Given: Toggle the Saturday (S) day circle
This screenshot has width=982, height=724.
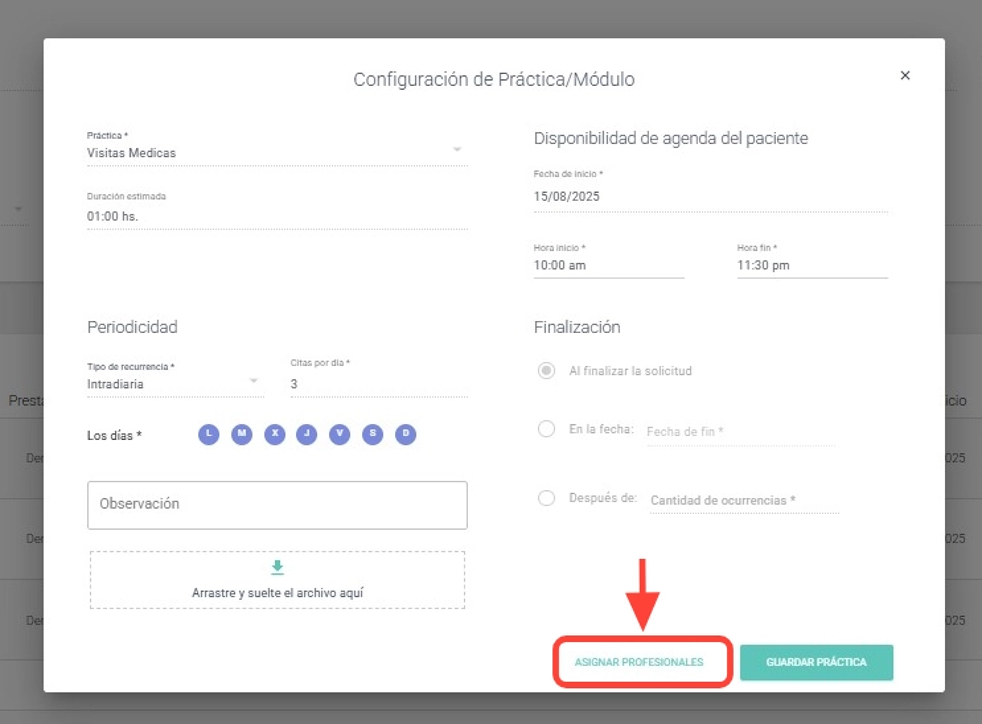Looking at the screenshot, I should [373, 434].
